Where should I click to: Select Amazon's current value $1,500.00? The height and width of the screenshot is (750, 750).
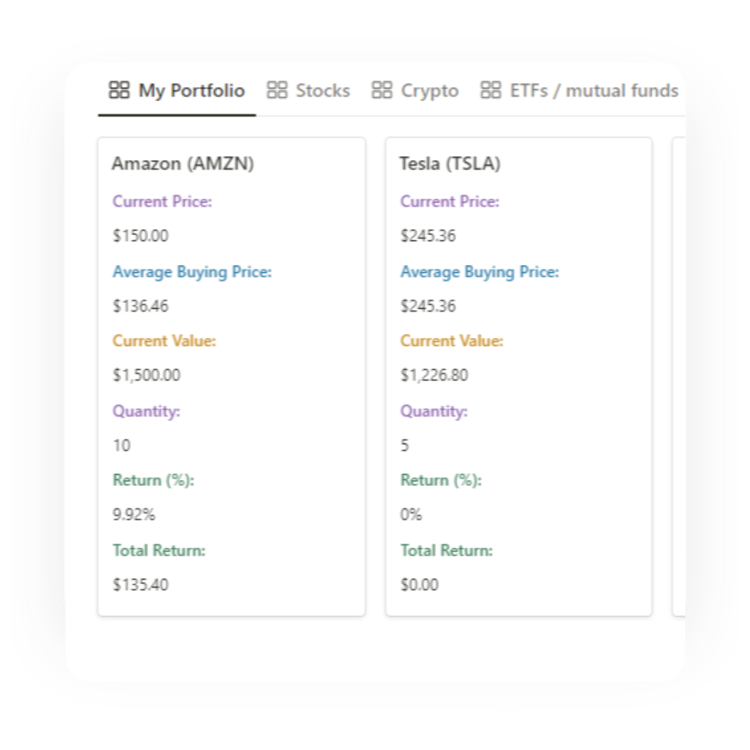pos(146,375)
